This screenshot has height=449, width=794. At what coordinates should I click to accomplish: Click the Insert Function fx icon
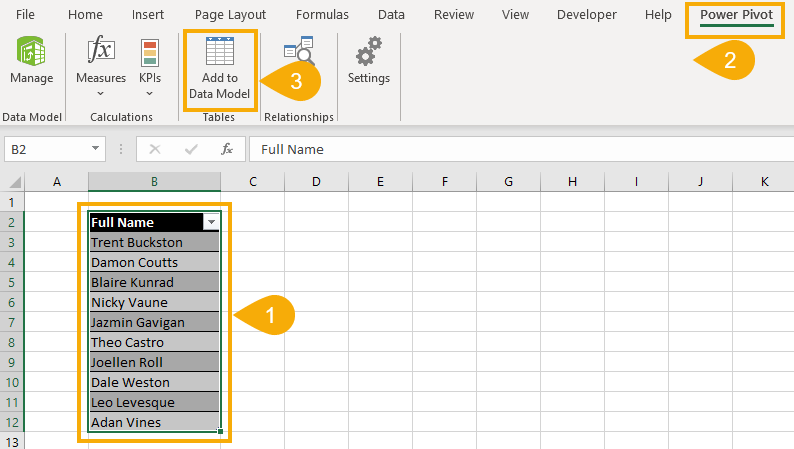click(x=227, y=149)
